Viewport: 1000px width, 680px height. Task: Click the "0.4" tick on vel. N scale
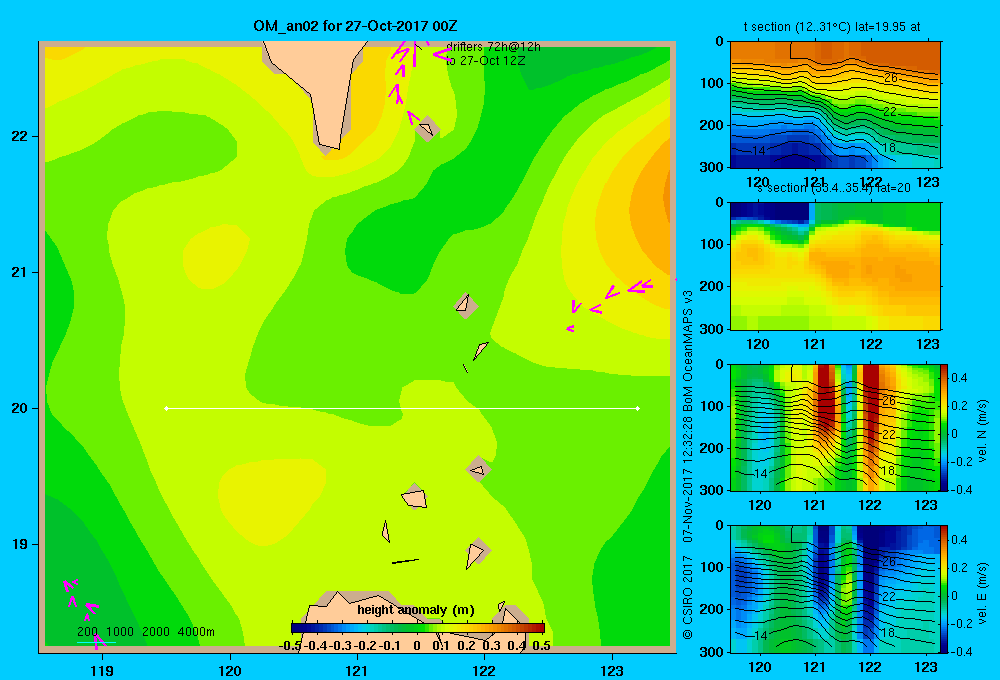pyautogui.click(x=959, y=378)
